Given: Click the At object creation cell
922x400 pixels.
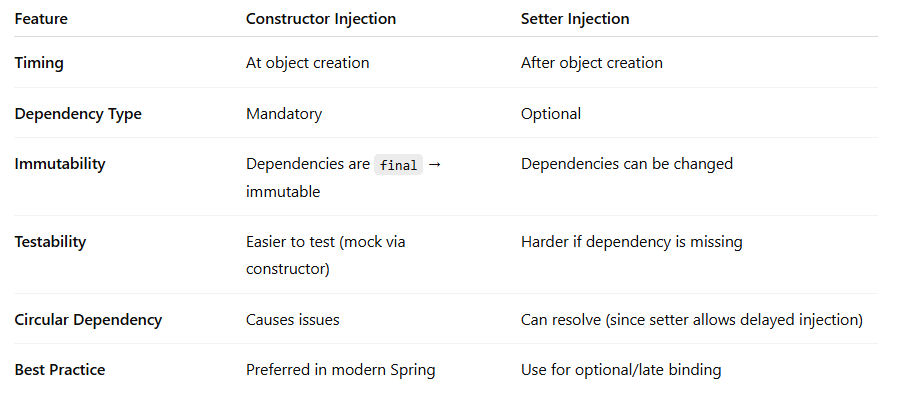Looking at the screenshot, I should (308, 63).
